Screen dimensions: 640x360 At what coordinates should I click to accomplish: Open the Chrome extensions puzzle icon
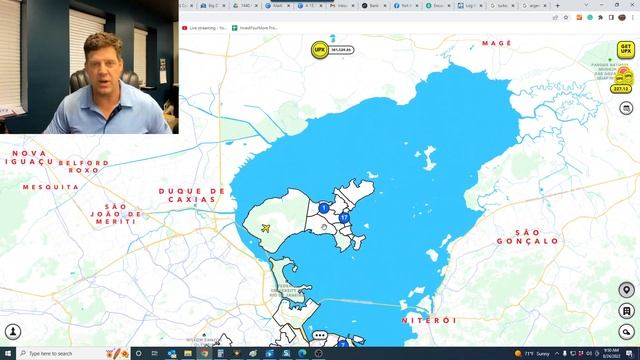(x=600, y=18)
